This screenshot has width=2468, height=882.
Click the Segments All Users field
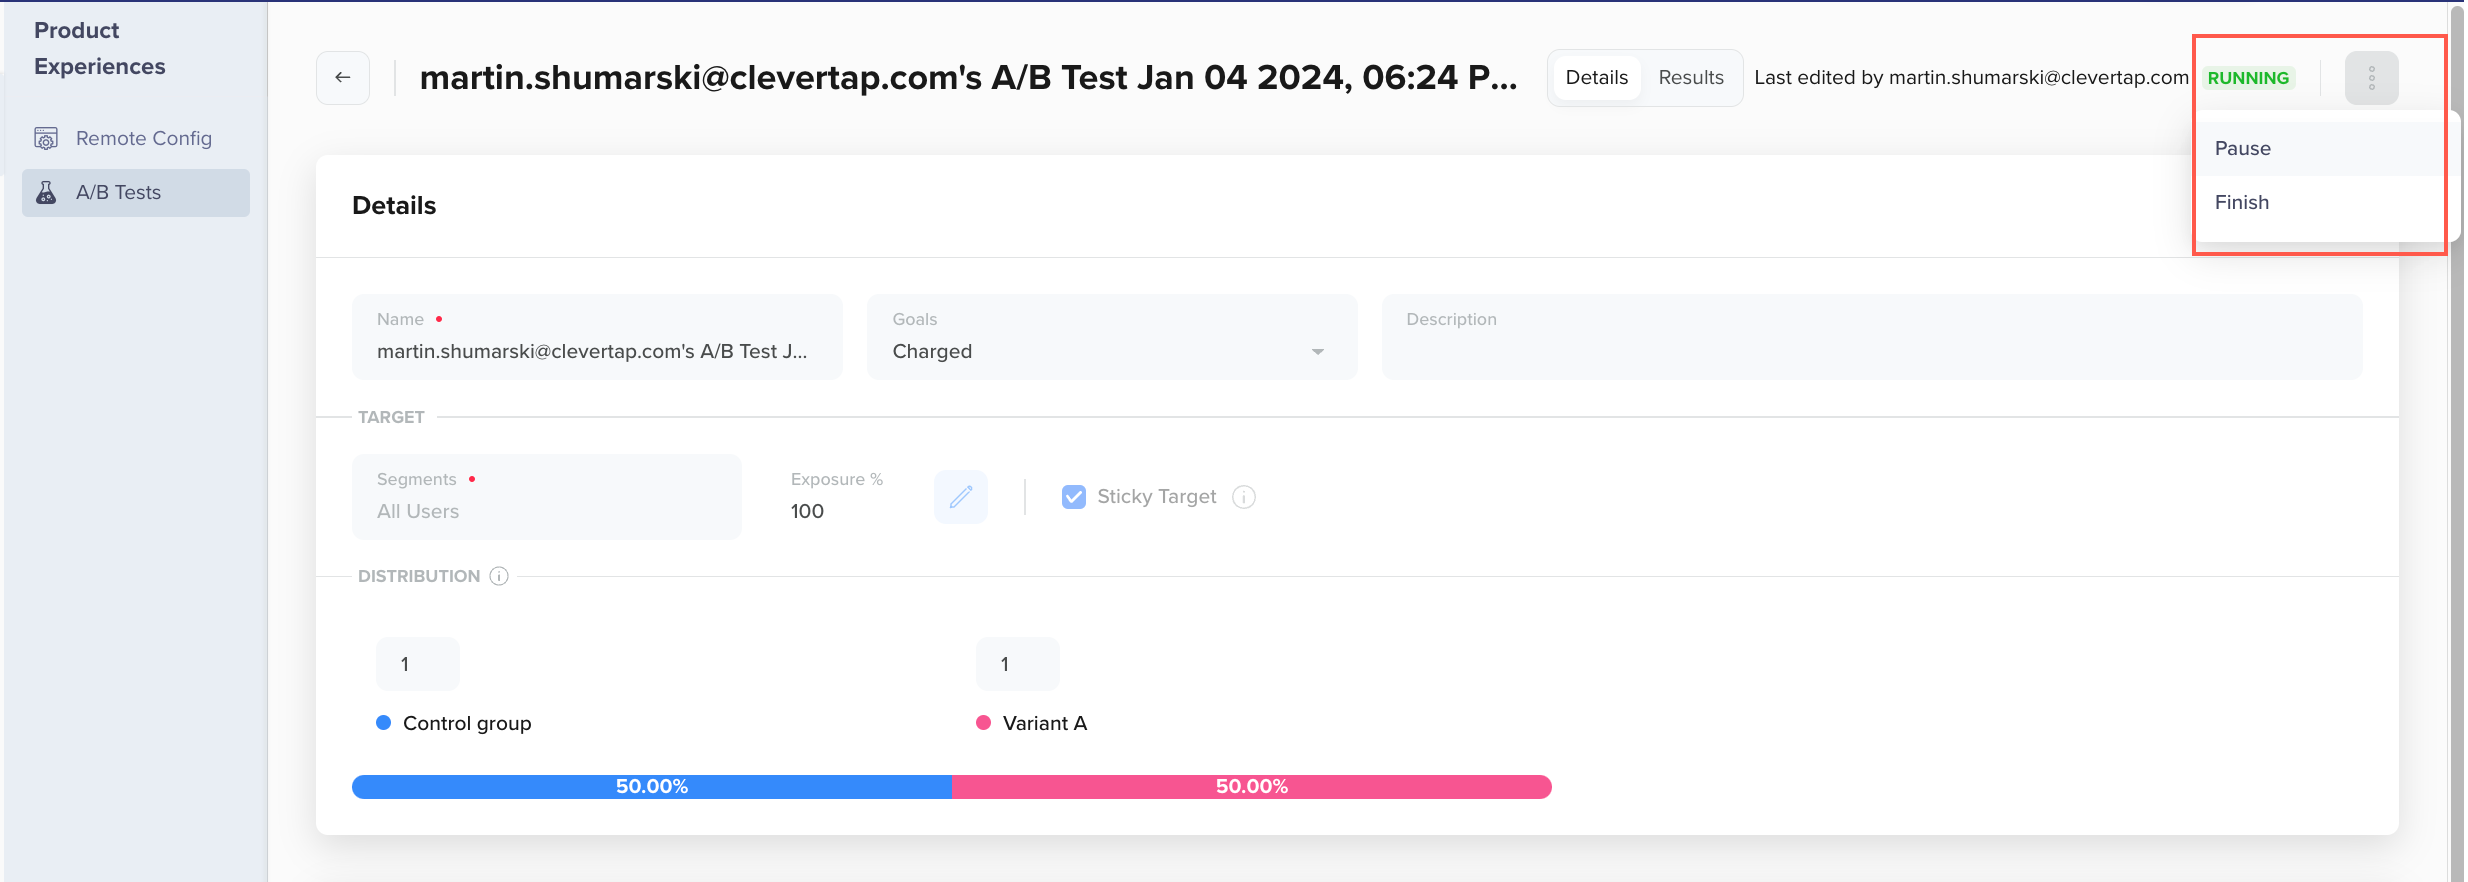pos(546,497)
